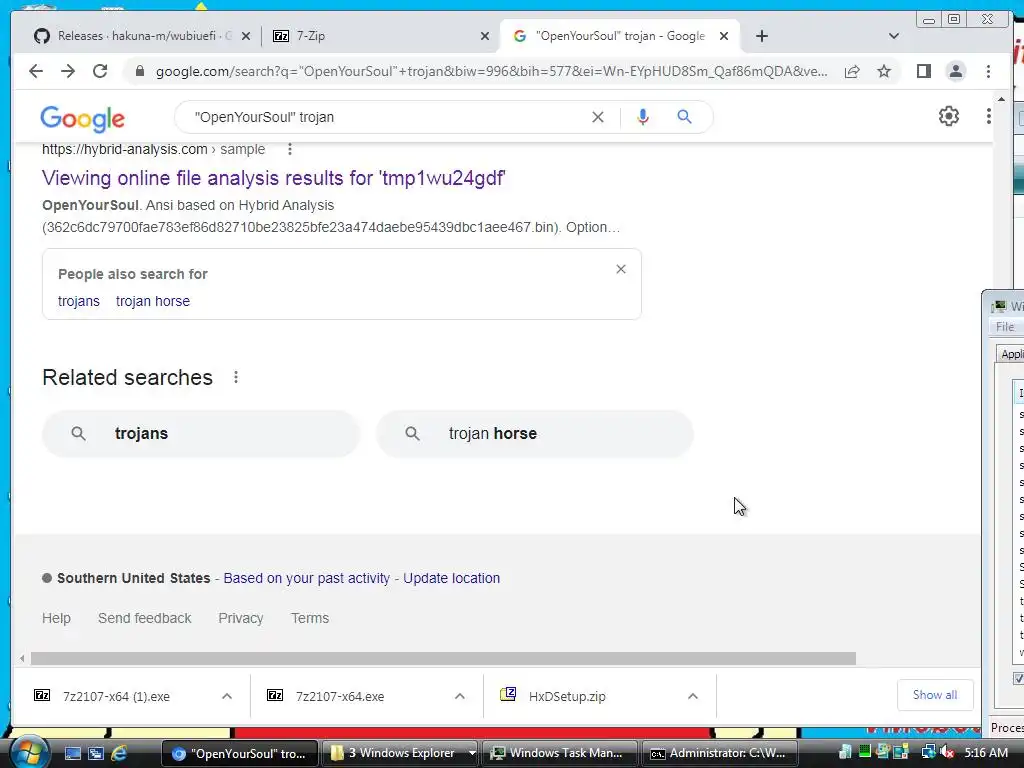Share this page from the address bar
This screenshot has height=768, width=1024.
click(x=852, y=71)
